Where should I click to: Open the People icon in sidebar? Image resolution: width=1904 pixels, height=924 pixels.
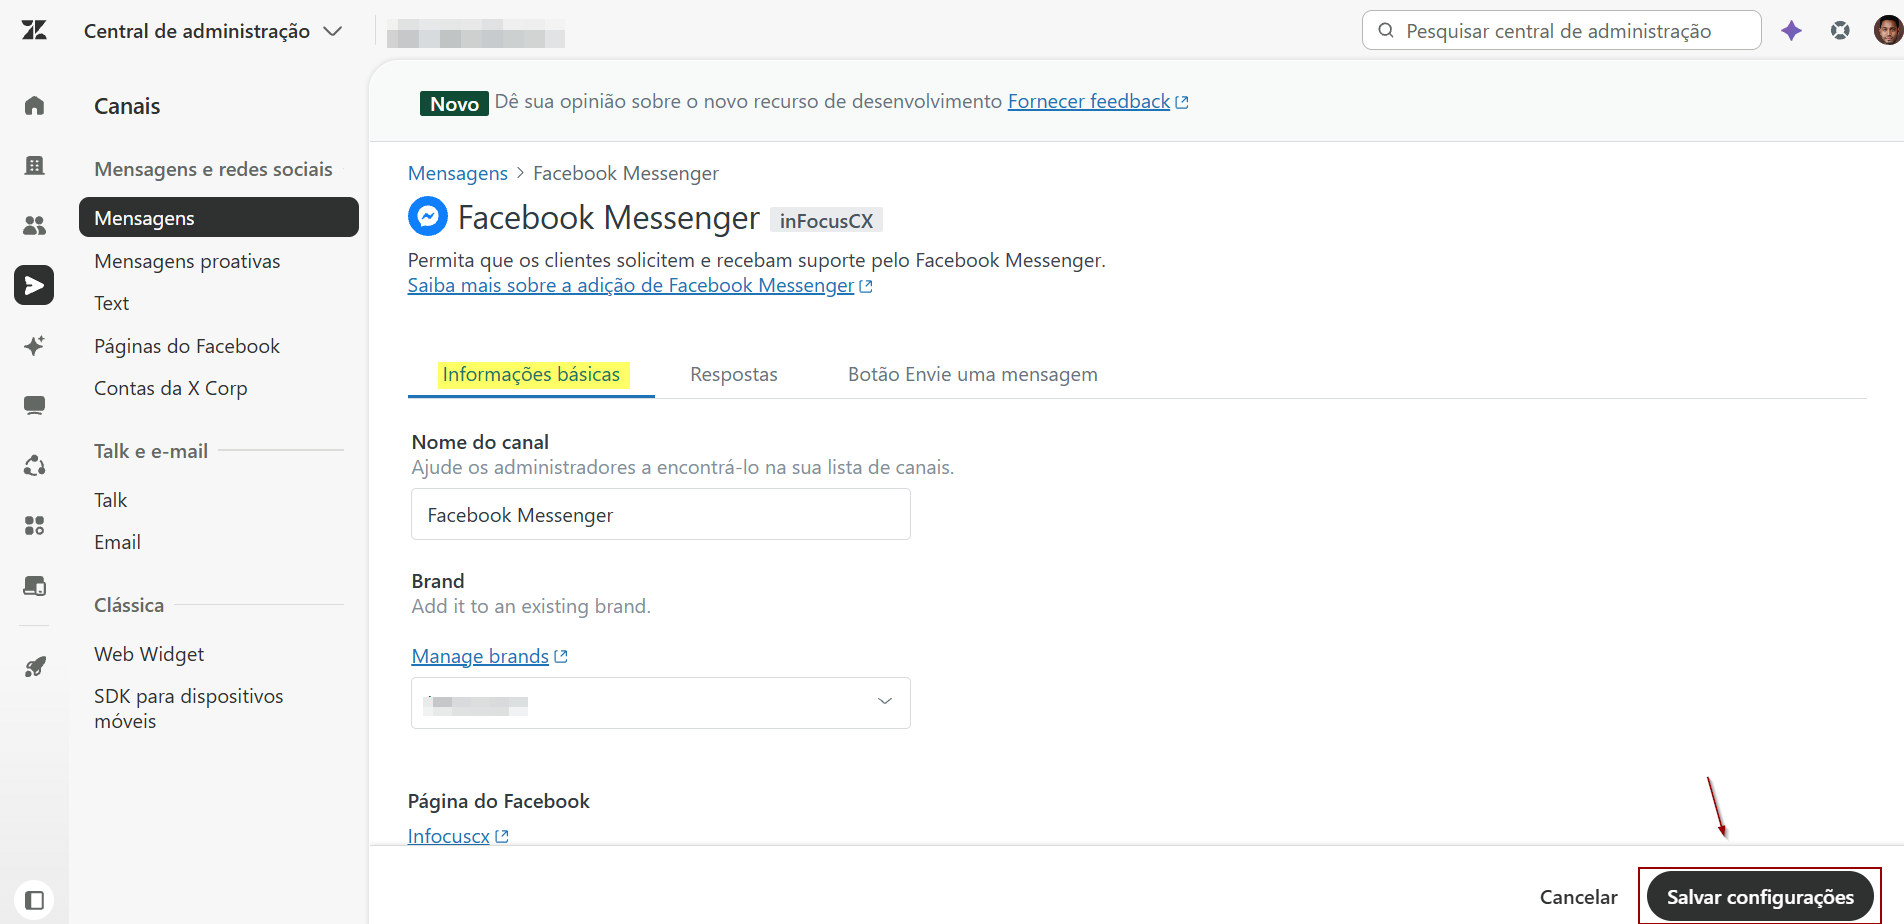tap(34, 225)
